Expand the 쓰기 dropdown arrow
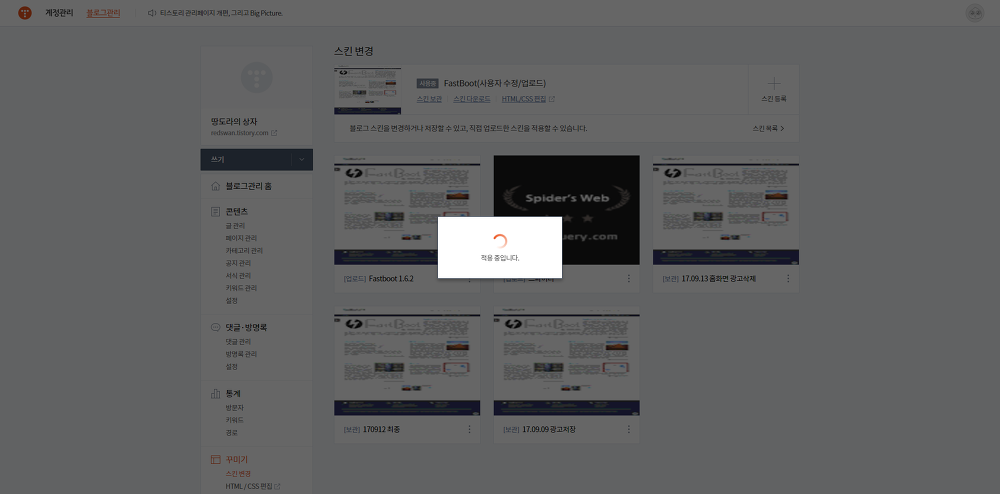 click(x=302, y=159)
